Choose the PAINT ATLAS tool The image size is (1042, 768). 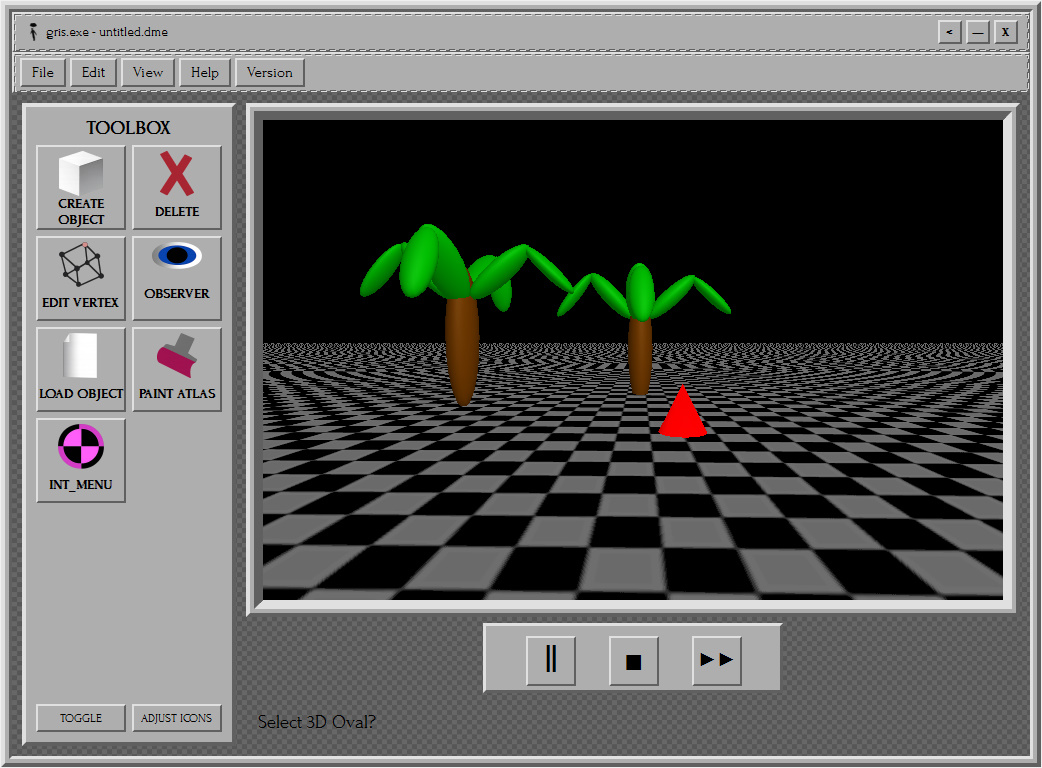(x=177, y=370)
